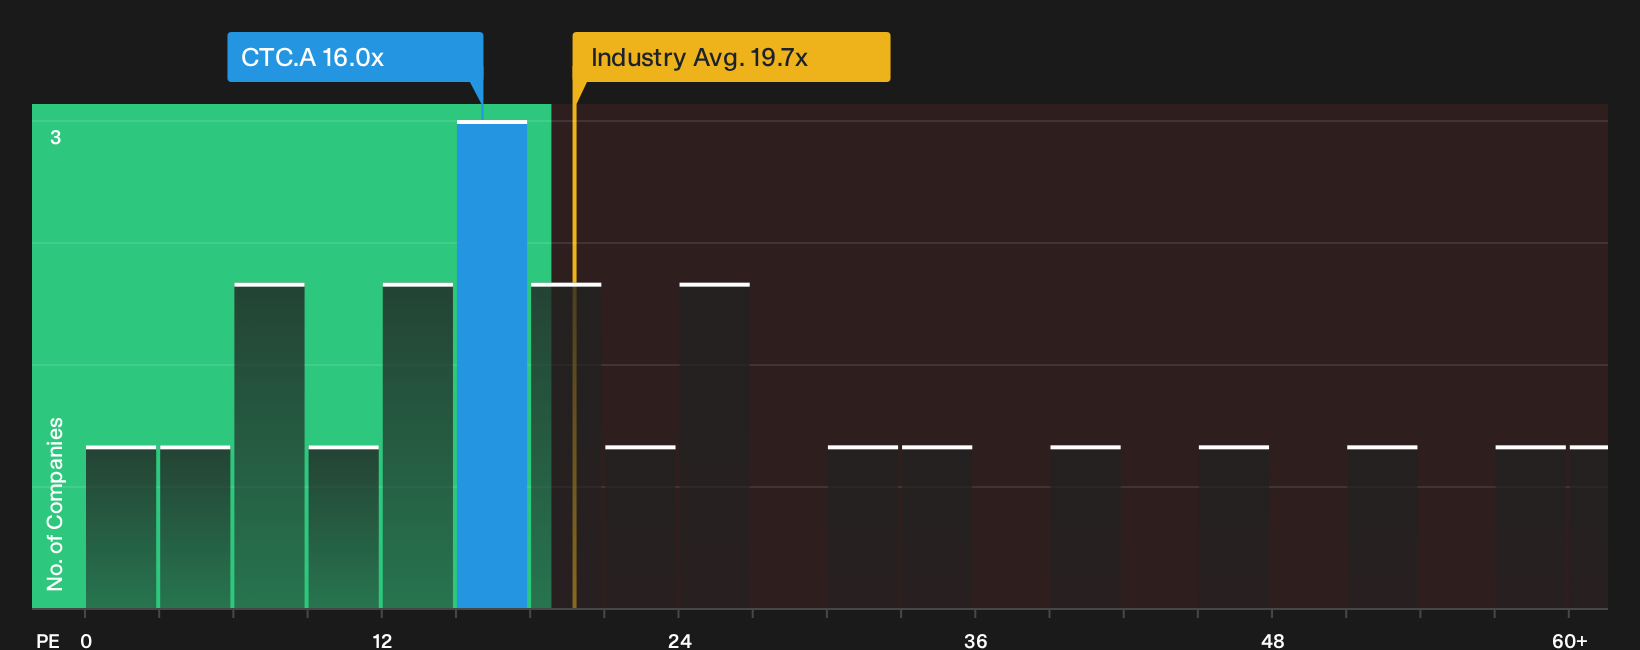Select the bar crossed by the industry average line
Image resolution: width=1640 pixels, height=650 pixels.
pos(566,446)
